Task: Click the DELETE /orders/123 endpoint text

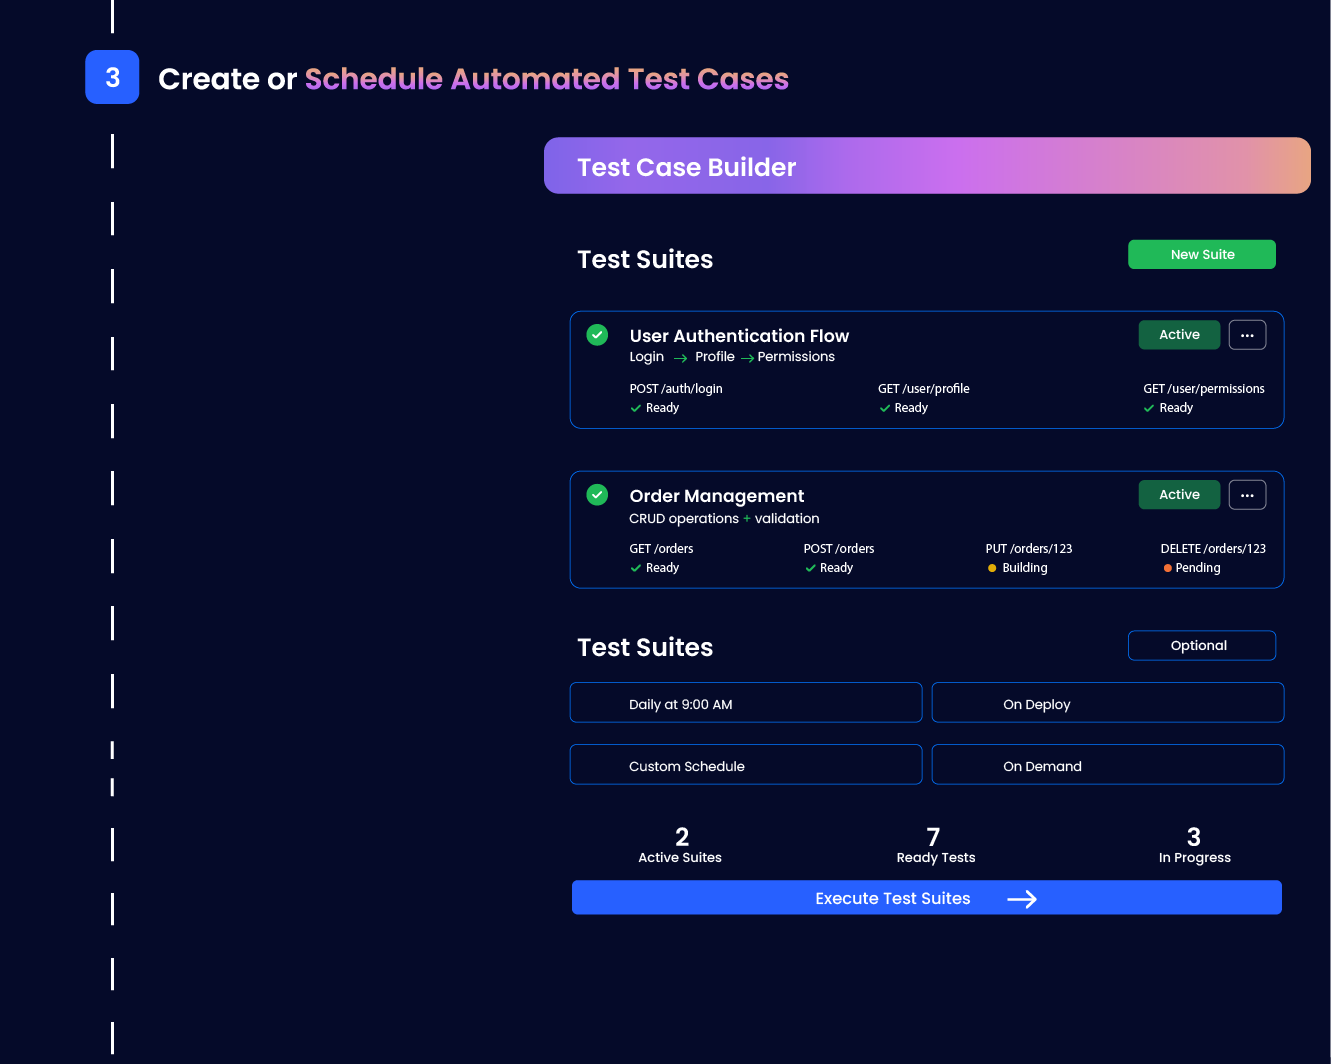Action: pos(1213,549)
